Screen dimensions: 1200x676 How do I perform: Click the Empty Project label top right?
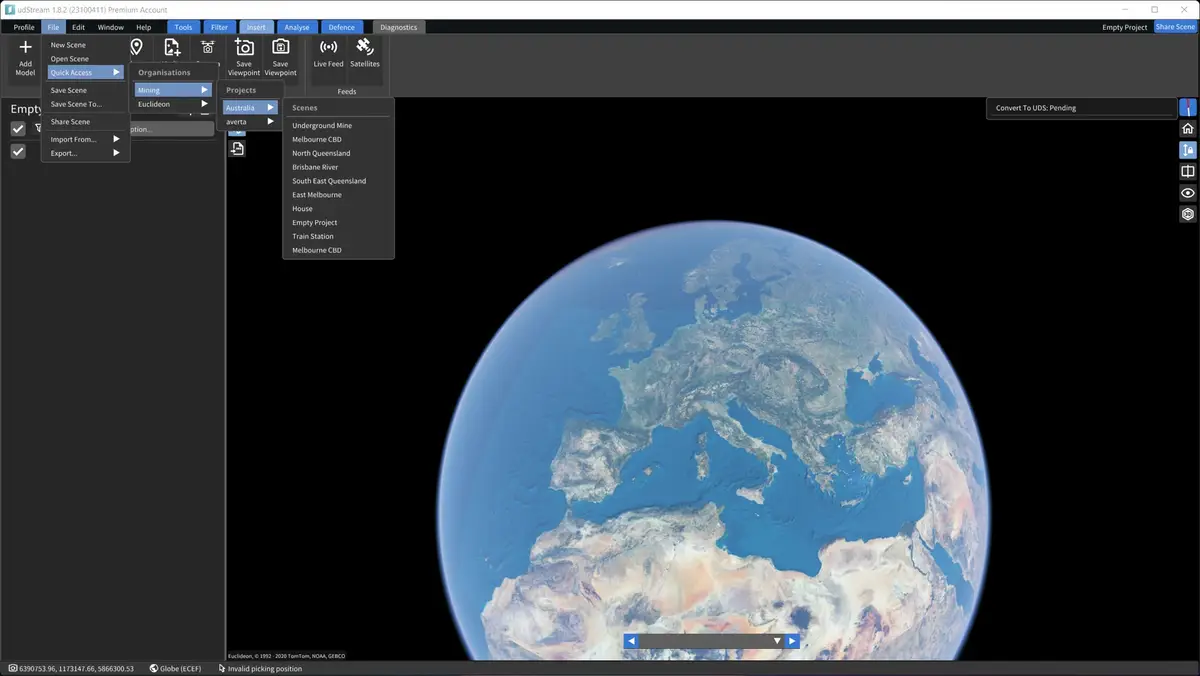(x=1125, y=27)
